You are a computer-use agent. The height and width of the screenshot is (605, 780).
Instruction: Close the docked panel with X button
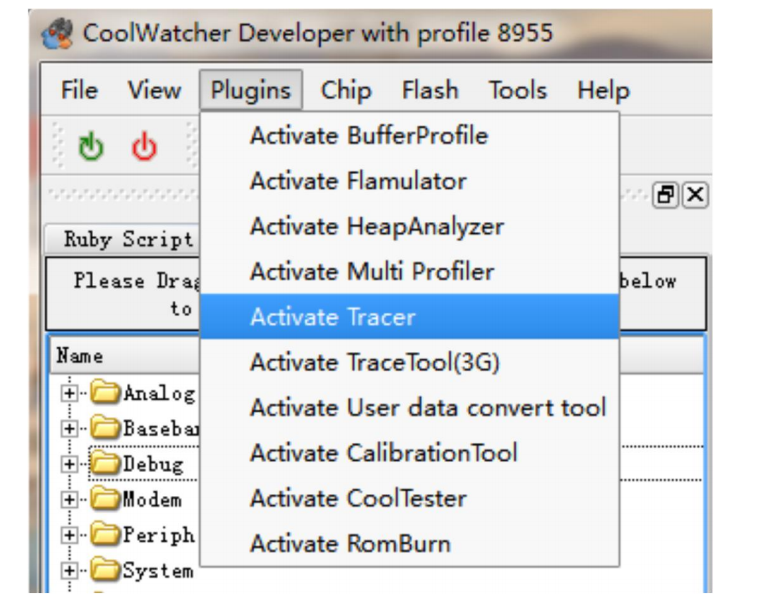695,195
